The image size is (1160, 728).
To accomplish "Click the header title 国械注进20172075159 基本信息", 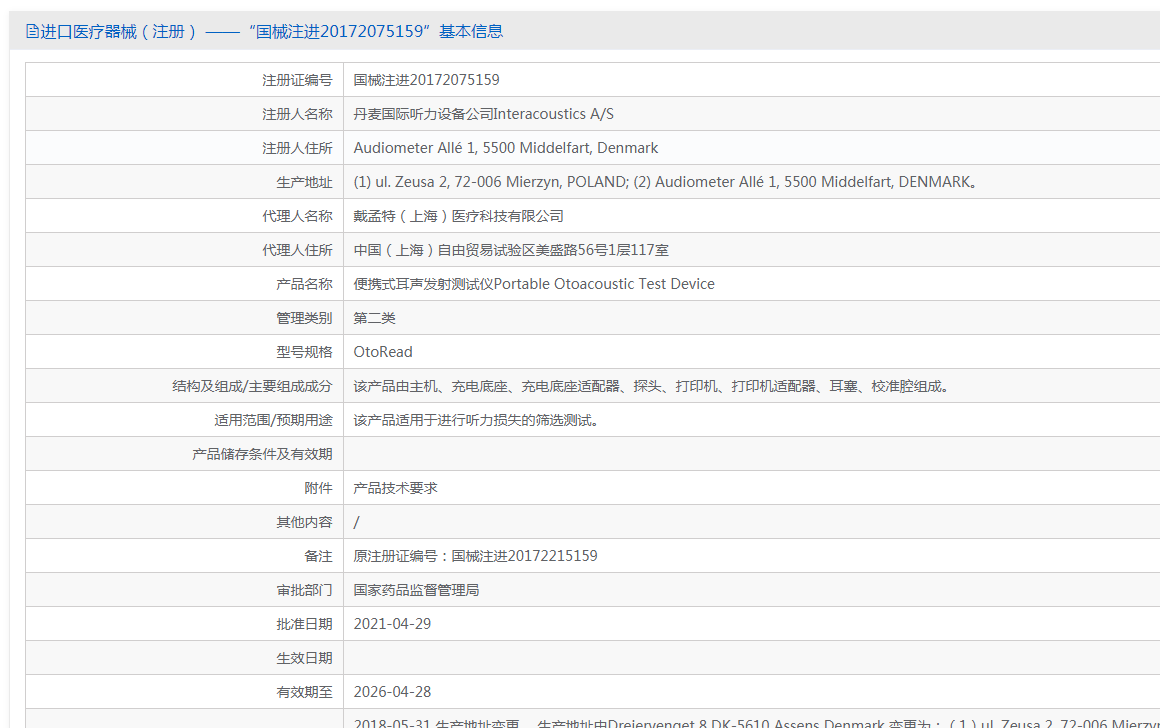I will pos(376,31).
